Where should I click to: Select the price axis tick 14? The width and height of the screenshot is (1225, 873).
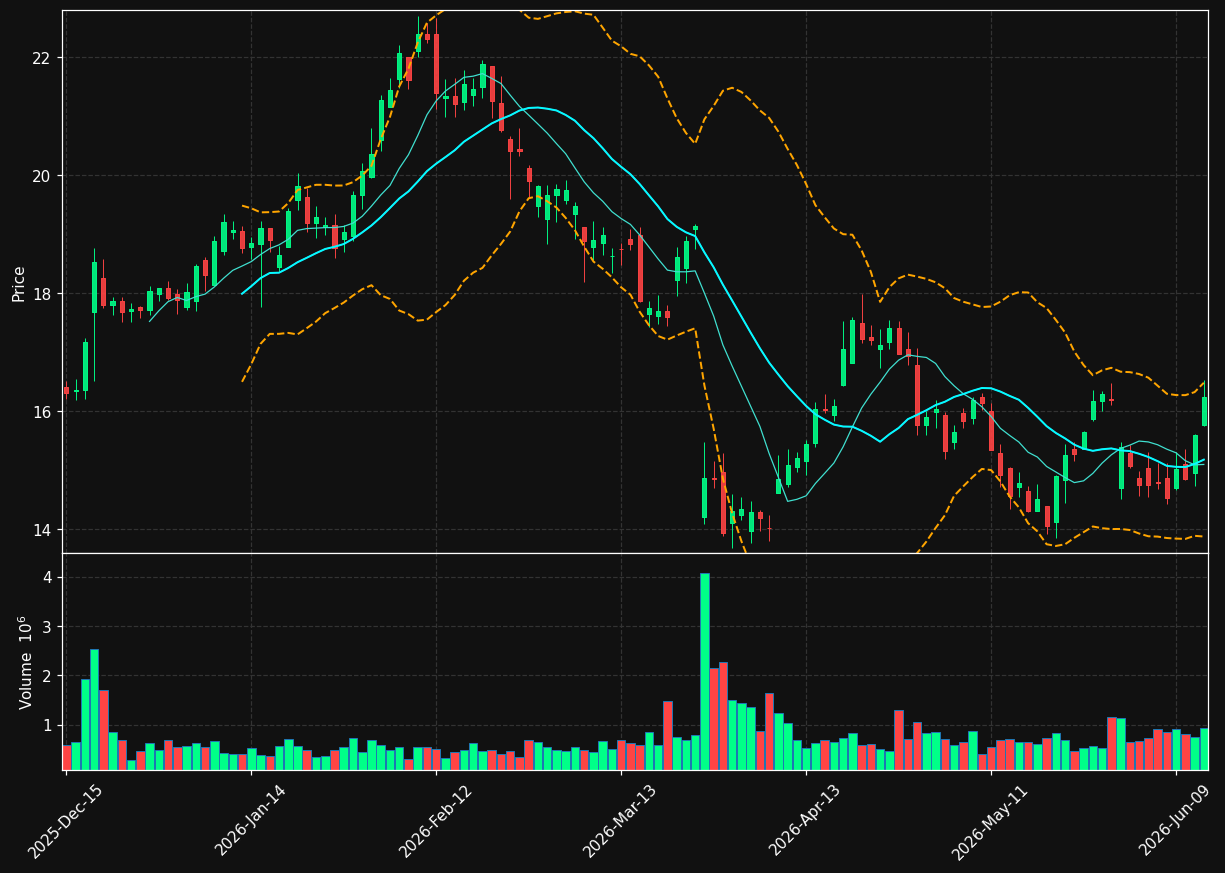click(x=40, y=530)
